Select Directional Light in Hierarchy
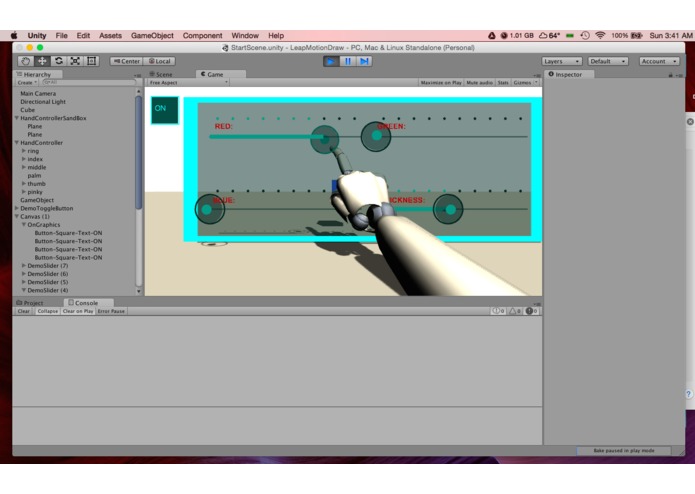695x494 pixels. pos(43,101)
